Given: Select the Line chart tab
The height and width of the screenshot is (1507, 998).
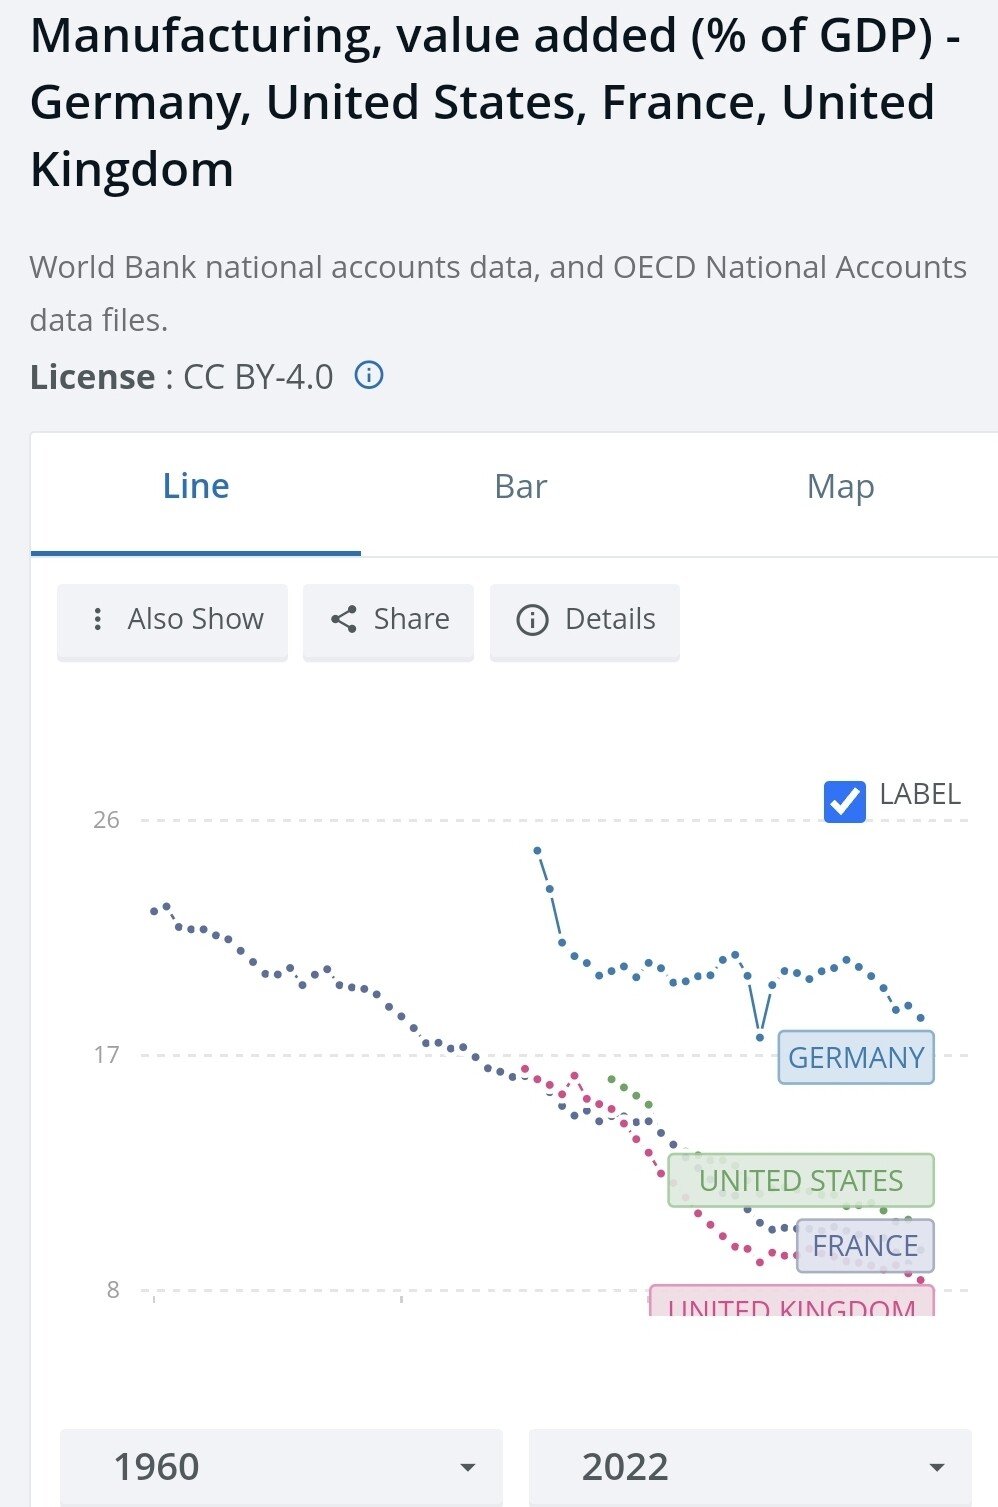Looking at the screenshot, I should pyautogui.click(x=195, y=487).
